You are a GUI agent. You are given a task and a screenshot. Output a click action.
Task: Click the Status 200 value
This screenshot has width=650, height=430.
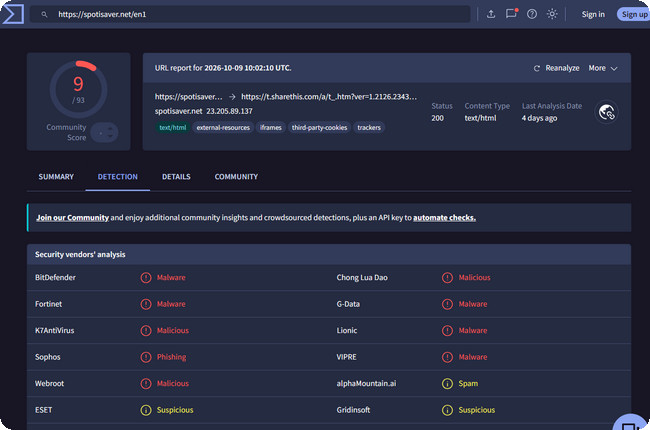click(x=437, y=118)
